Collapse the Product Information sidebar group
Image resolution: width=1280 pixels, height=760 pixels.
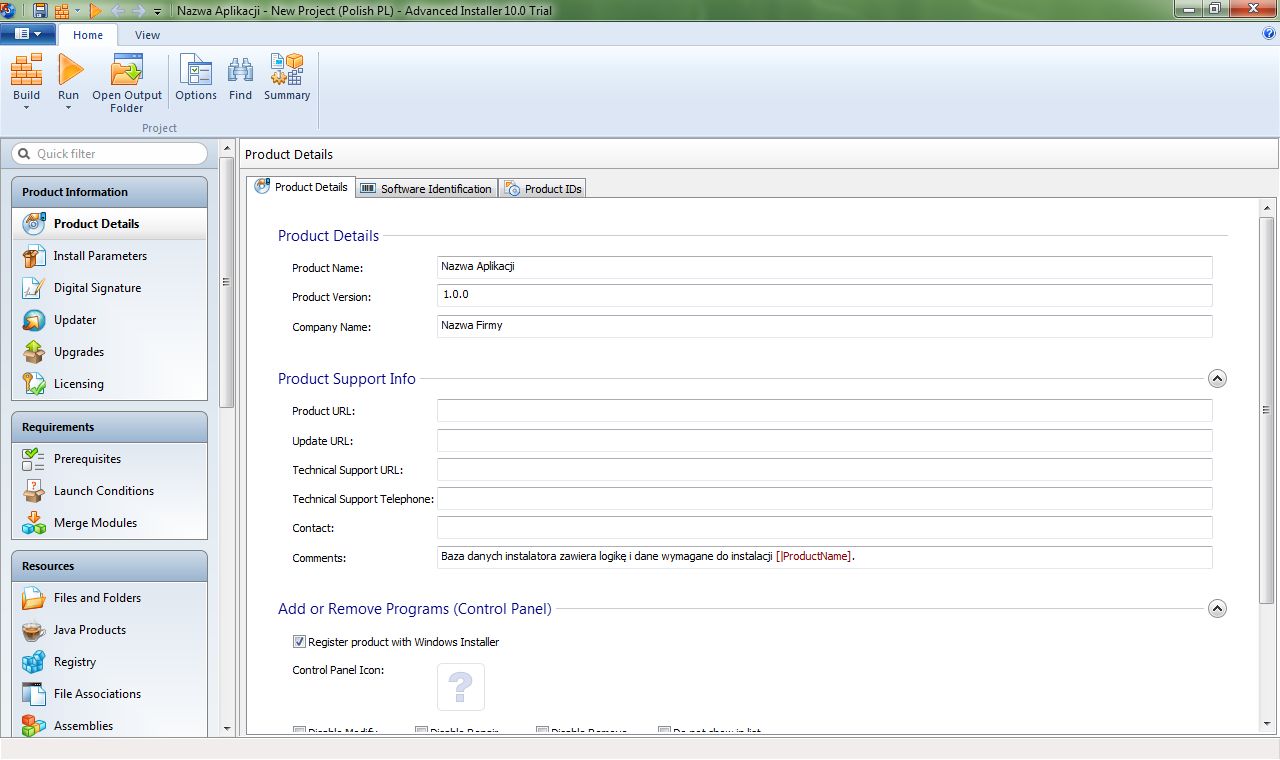(x=110, y=192)
